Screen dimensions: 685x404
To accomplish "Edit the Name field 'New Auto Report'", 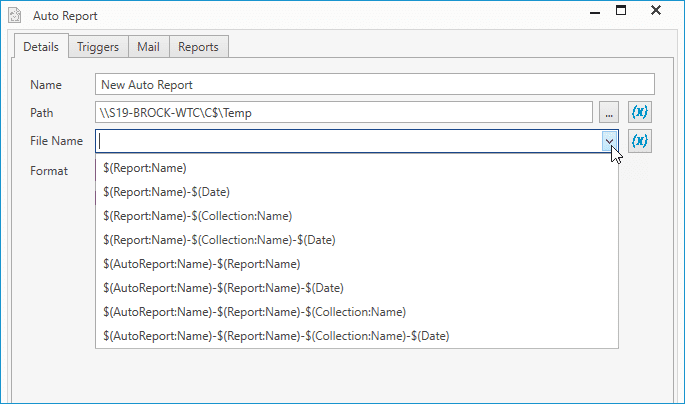I will 374,84.
